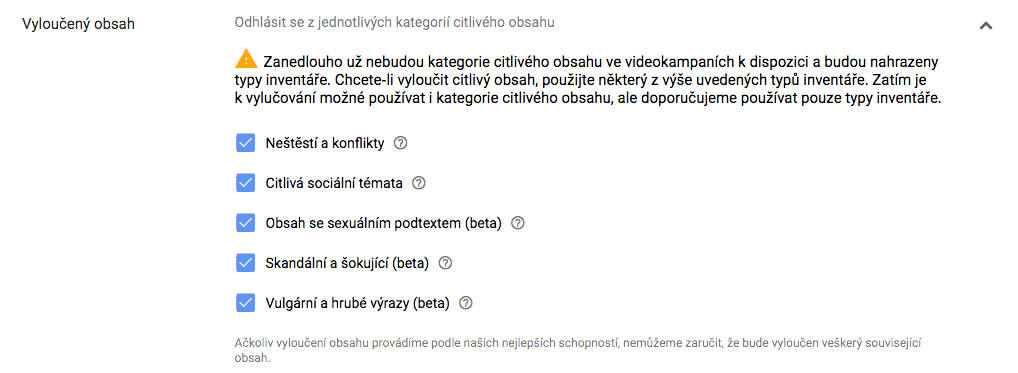Click the Vyloučený obsah section title
The width and height of the screenshot is (1018, 373).
point(79,25)
